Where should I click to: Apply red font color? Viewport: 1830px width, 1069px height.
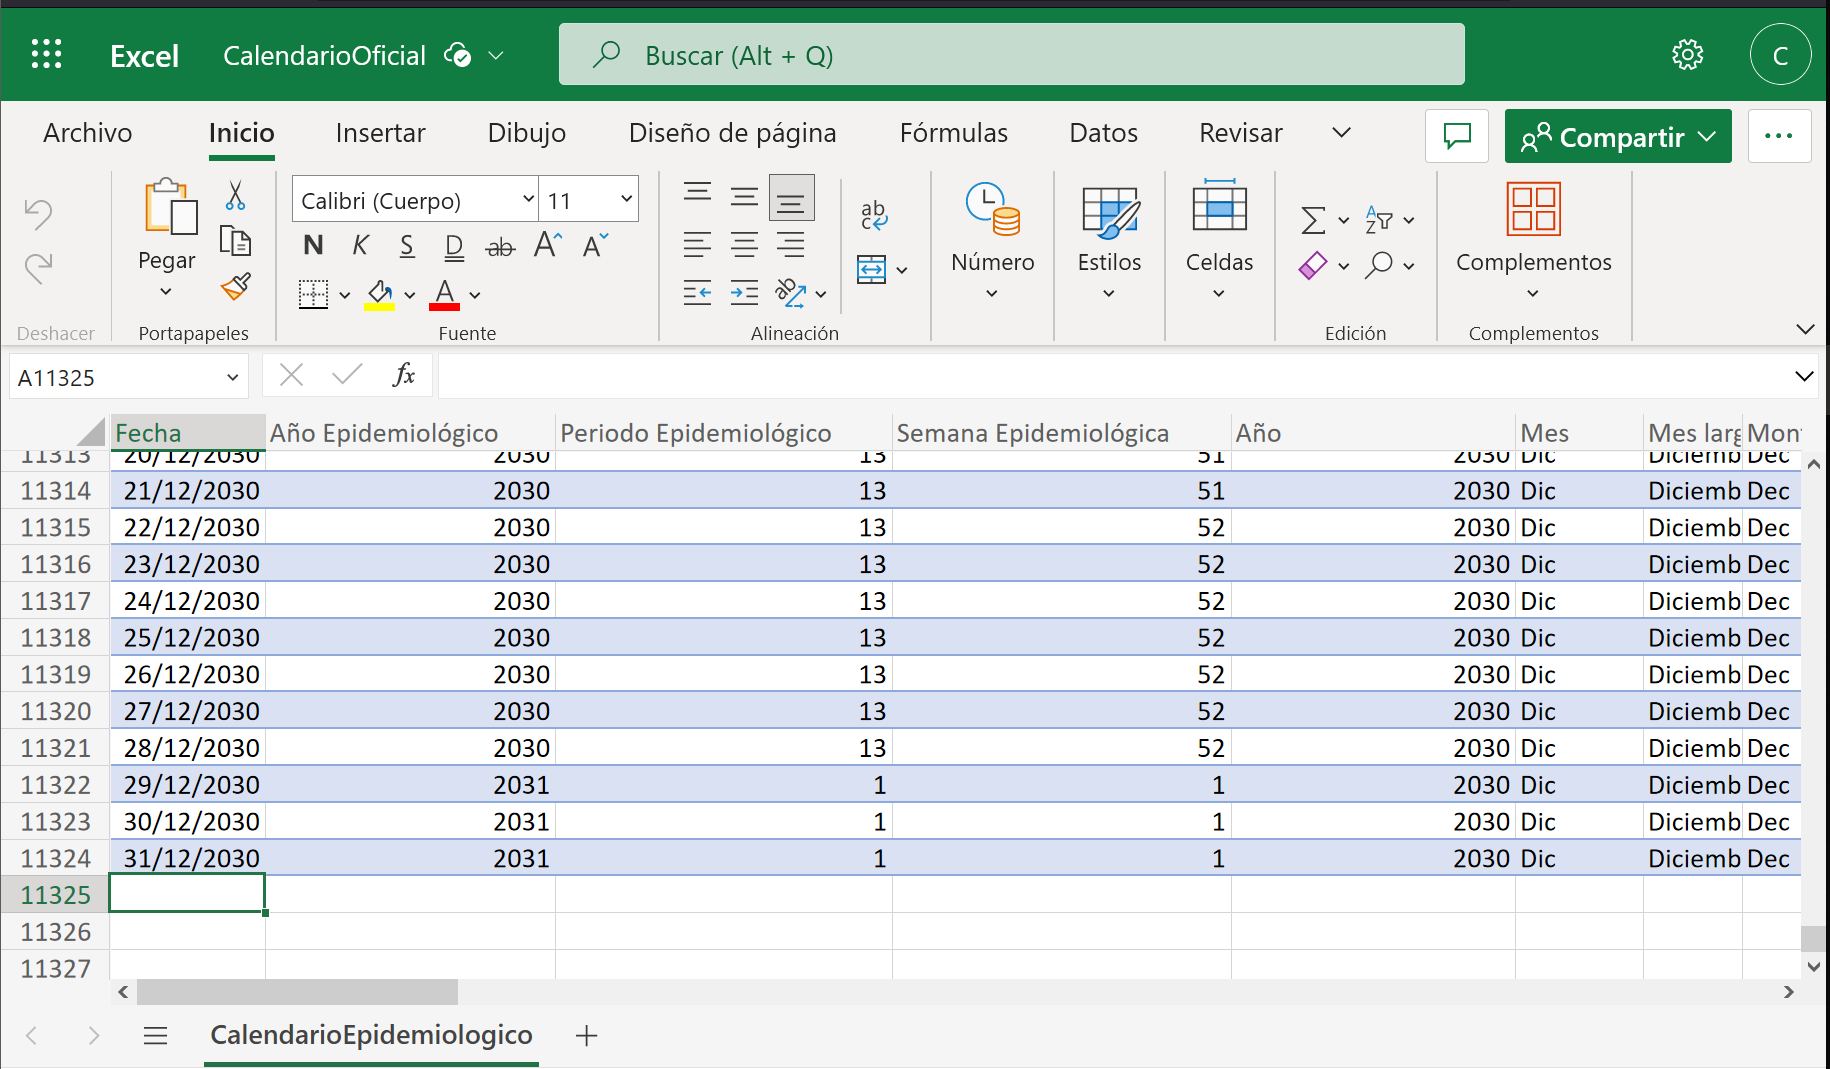[444, 294]
